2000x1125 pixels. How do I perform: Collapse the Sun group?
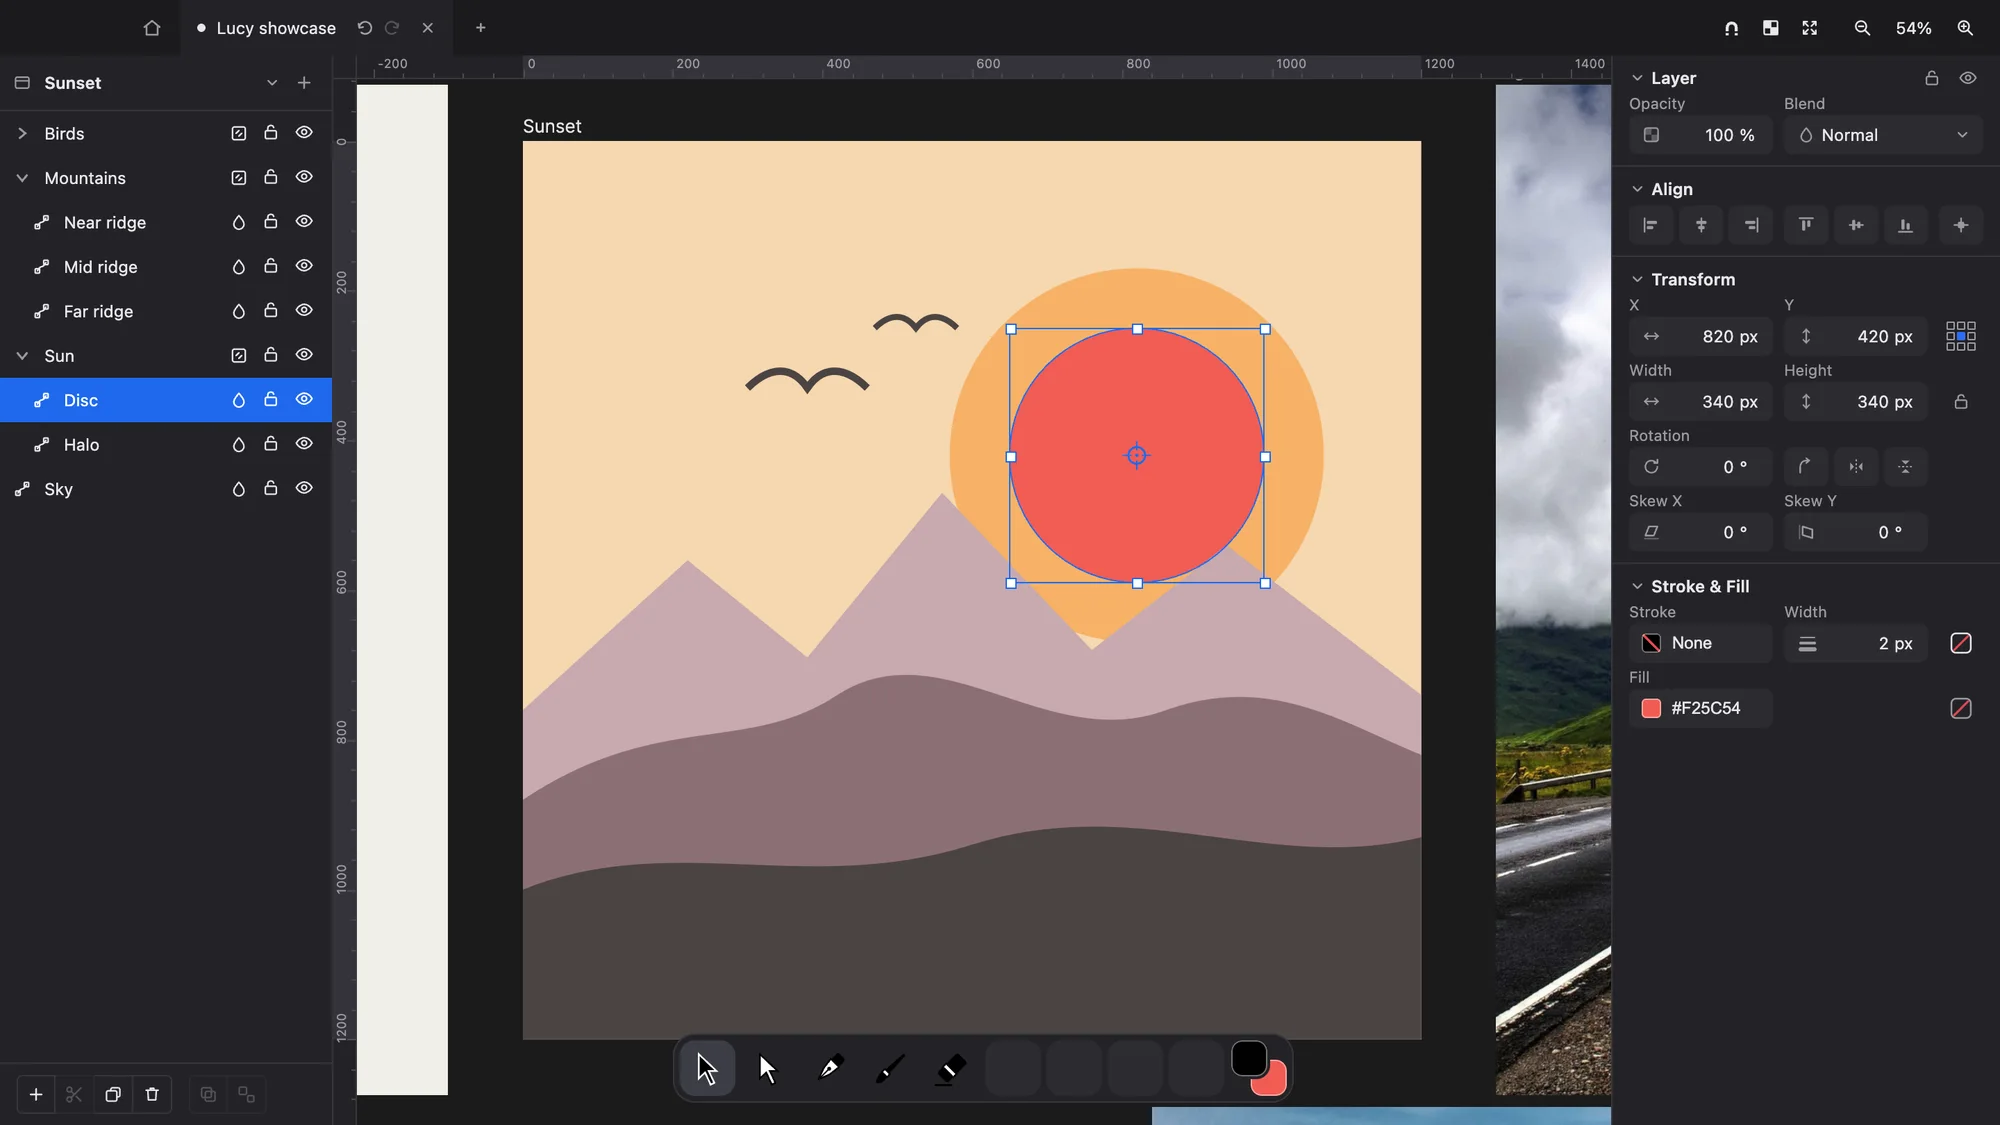tap(22, 356)
